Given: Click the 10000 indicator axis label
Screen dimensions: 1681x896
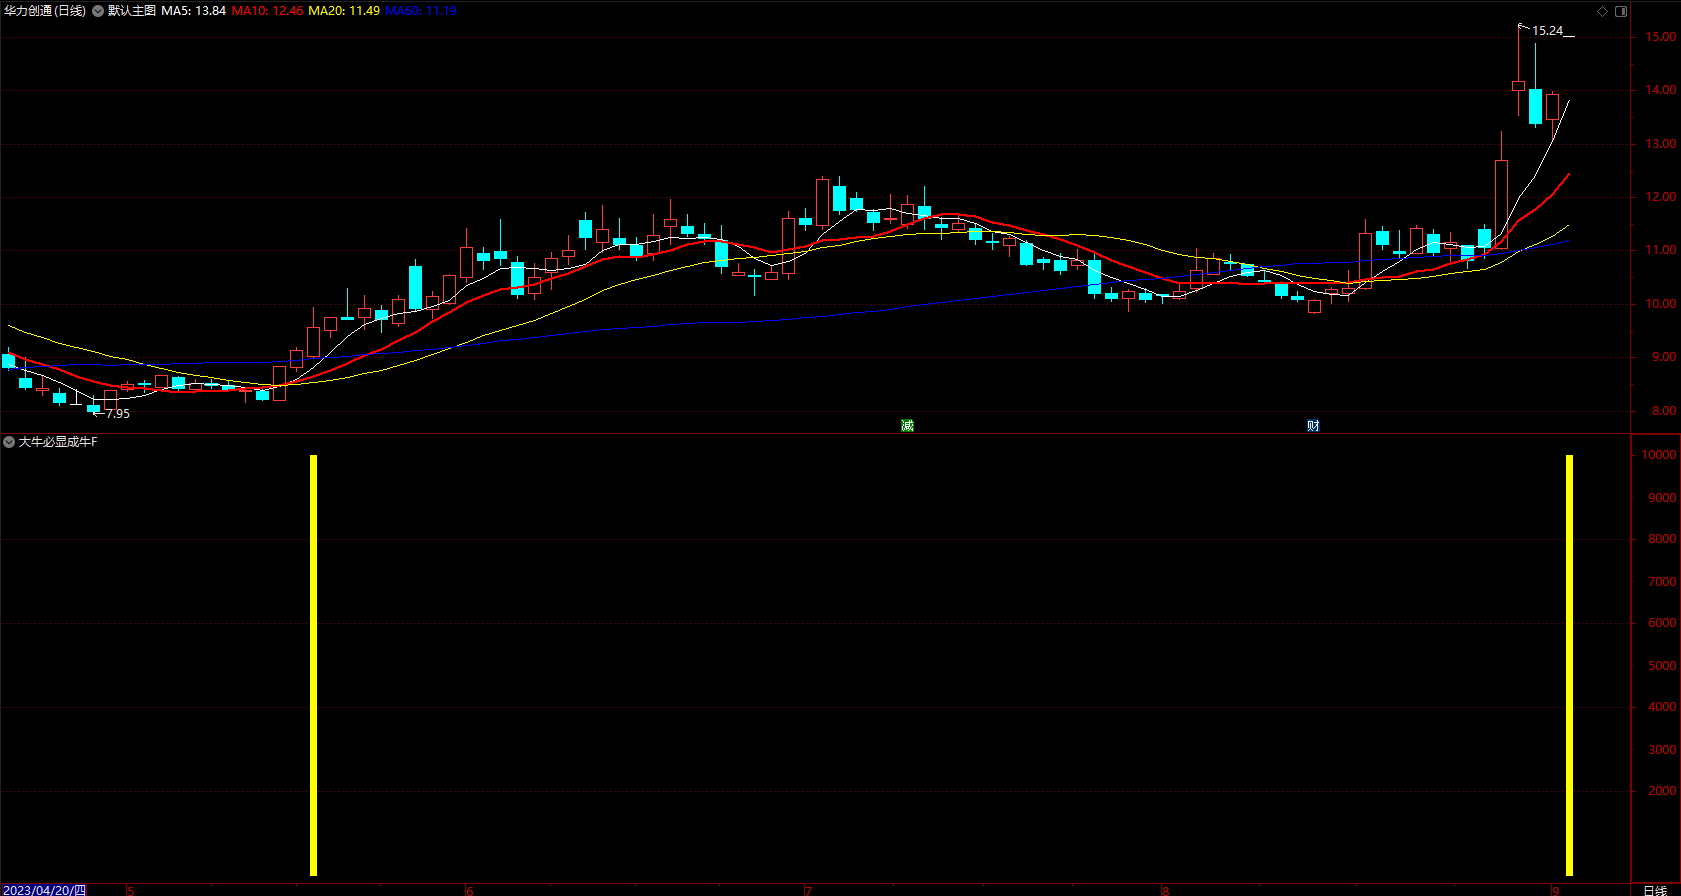Looking at the screenshot, I should (x=1659, y=455).
